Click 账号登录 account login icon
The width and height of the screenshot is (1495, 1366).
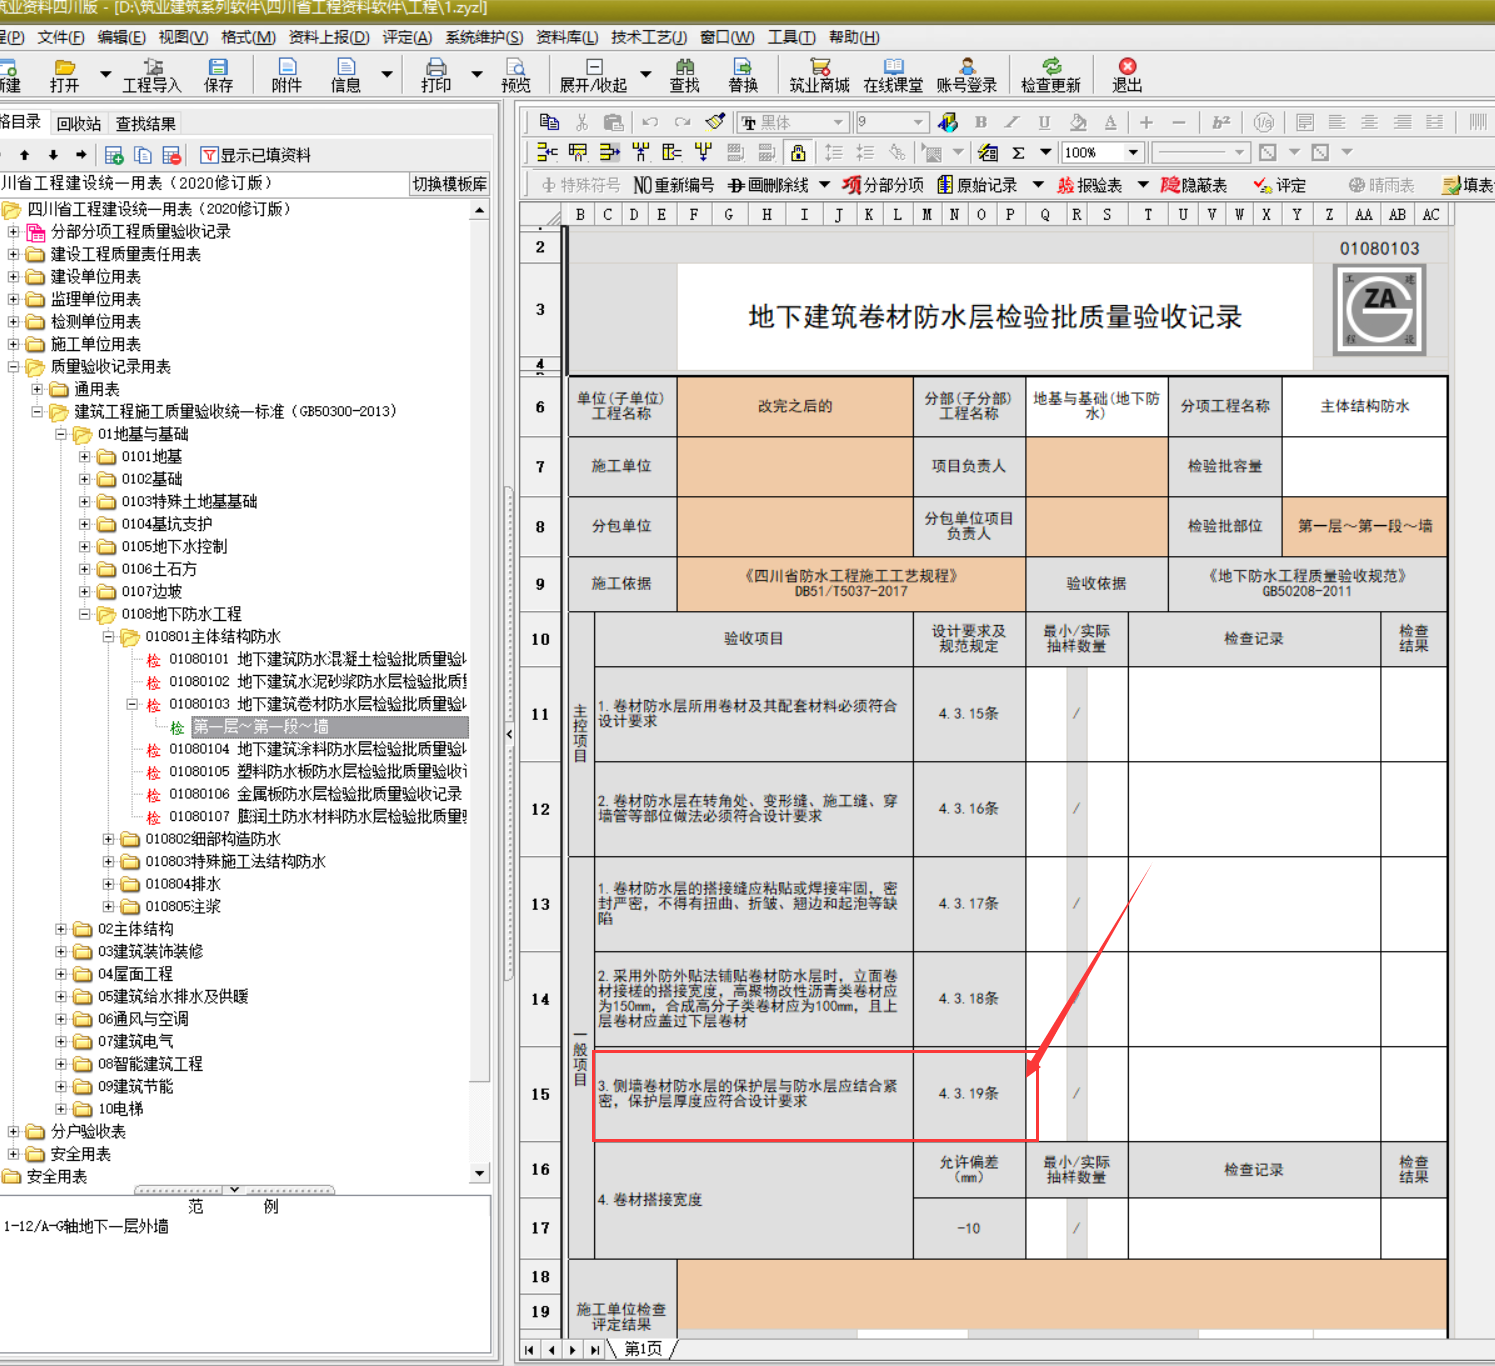(967, 67)
